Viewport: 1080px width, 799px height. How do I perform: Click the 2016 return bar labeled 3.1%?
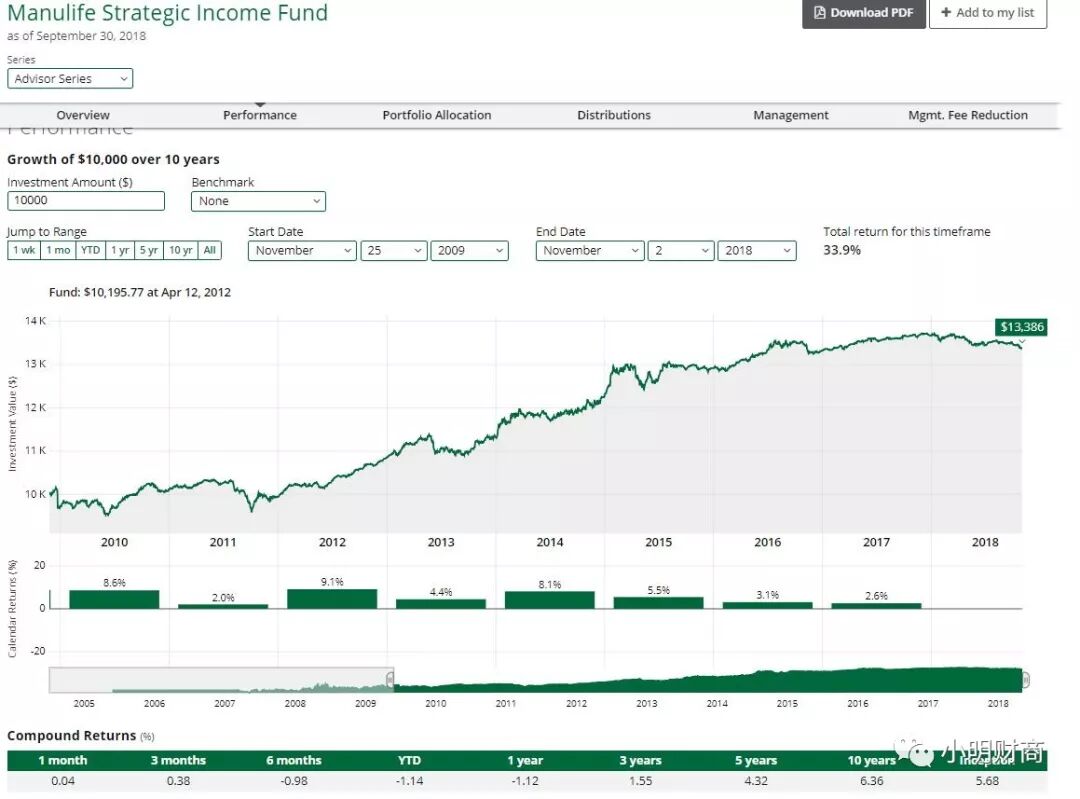767,605
